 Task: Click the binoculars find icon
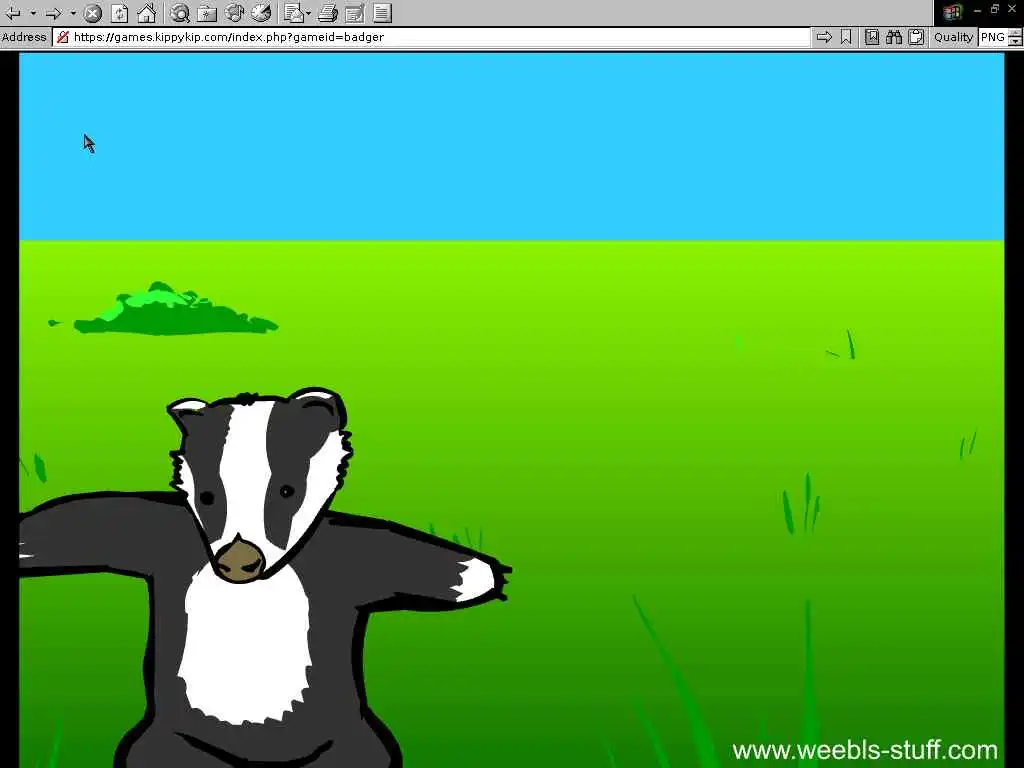tap(894, 37)
